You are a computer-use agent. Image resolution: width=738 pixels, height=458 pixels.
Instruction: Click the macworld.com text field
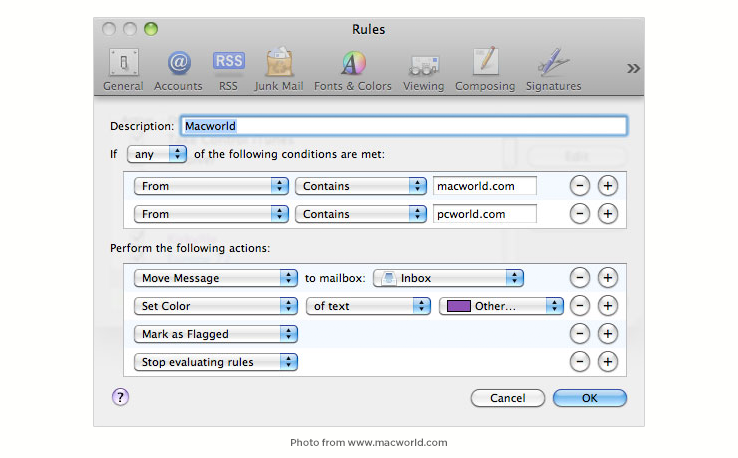point(484,186)
